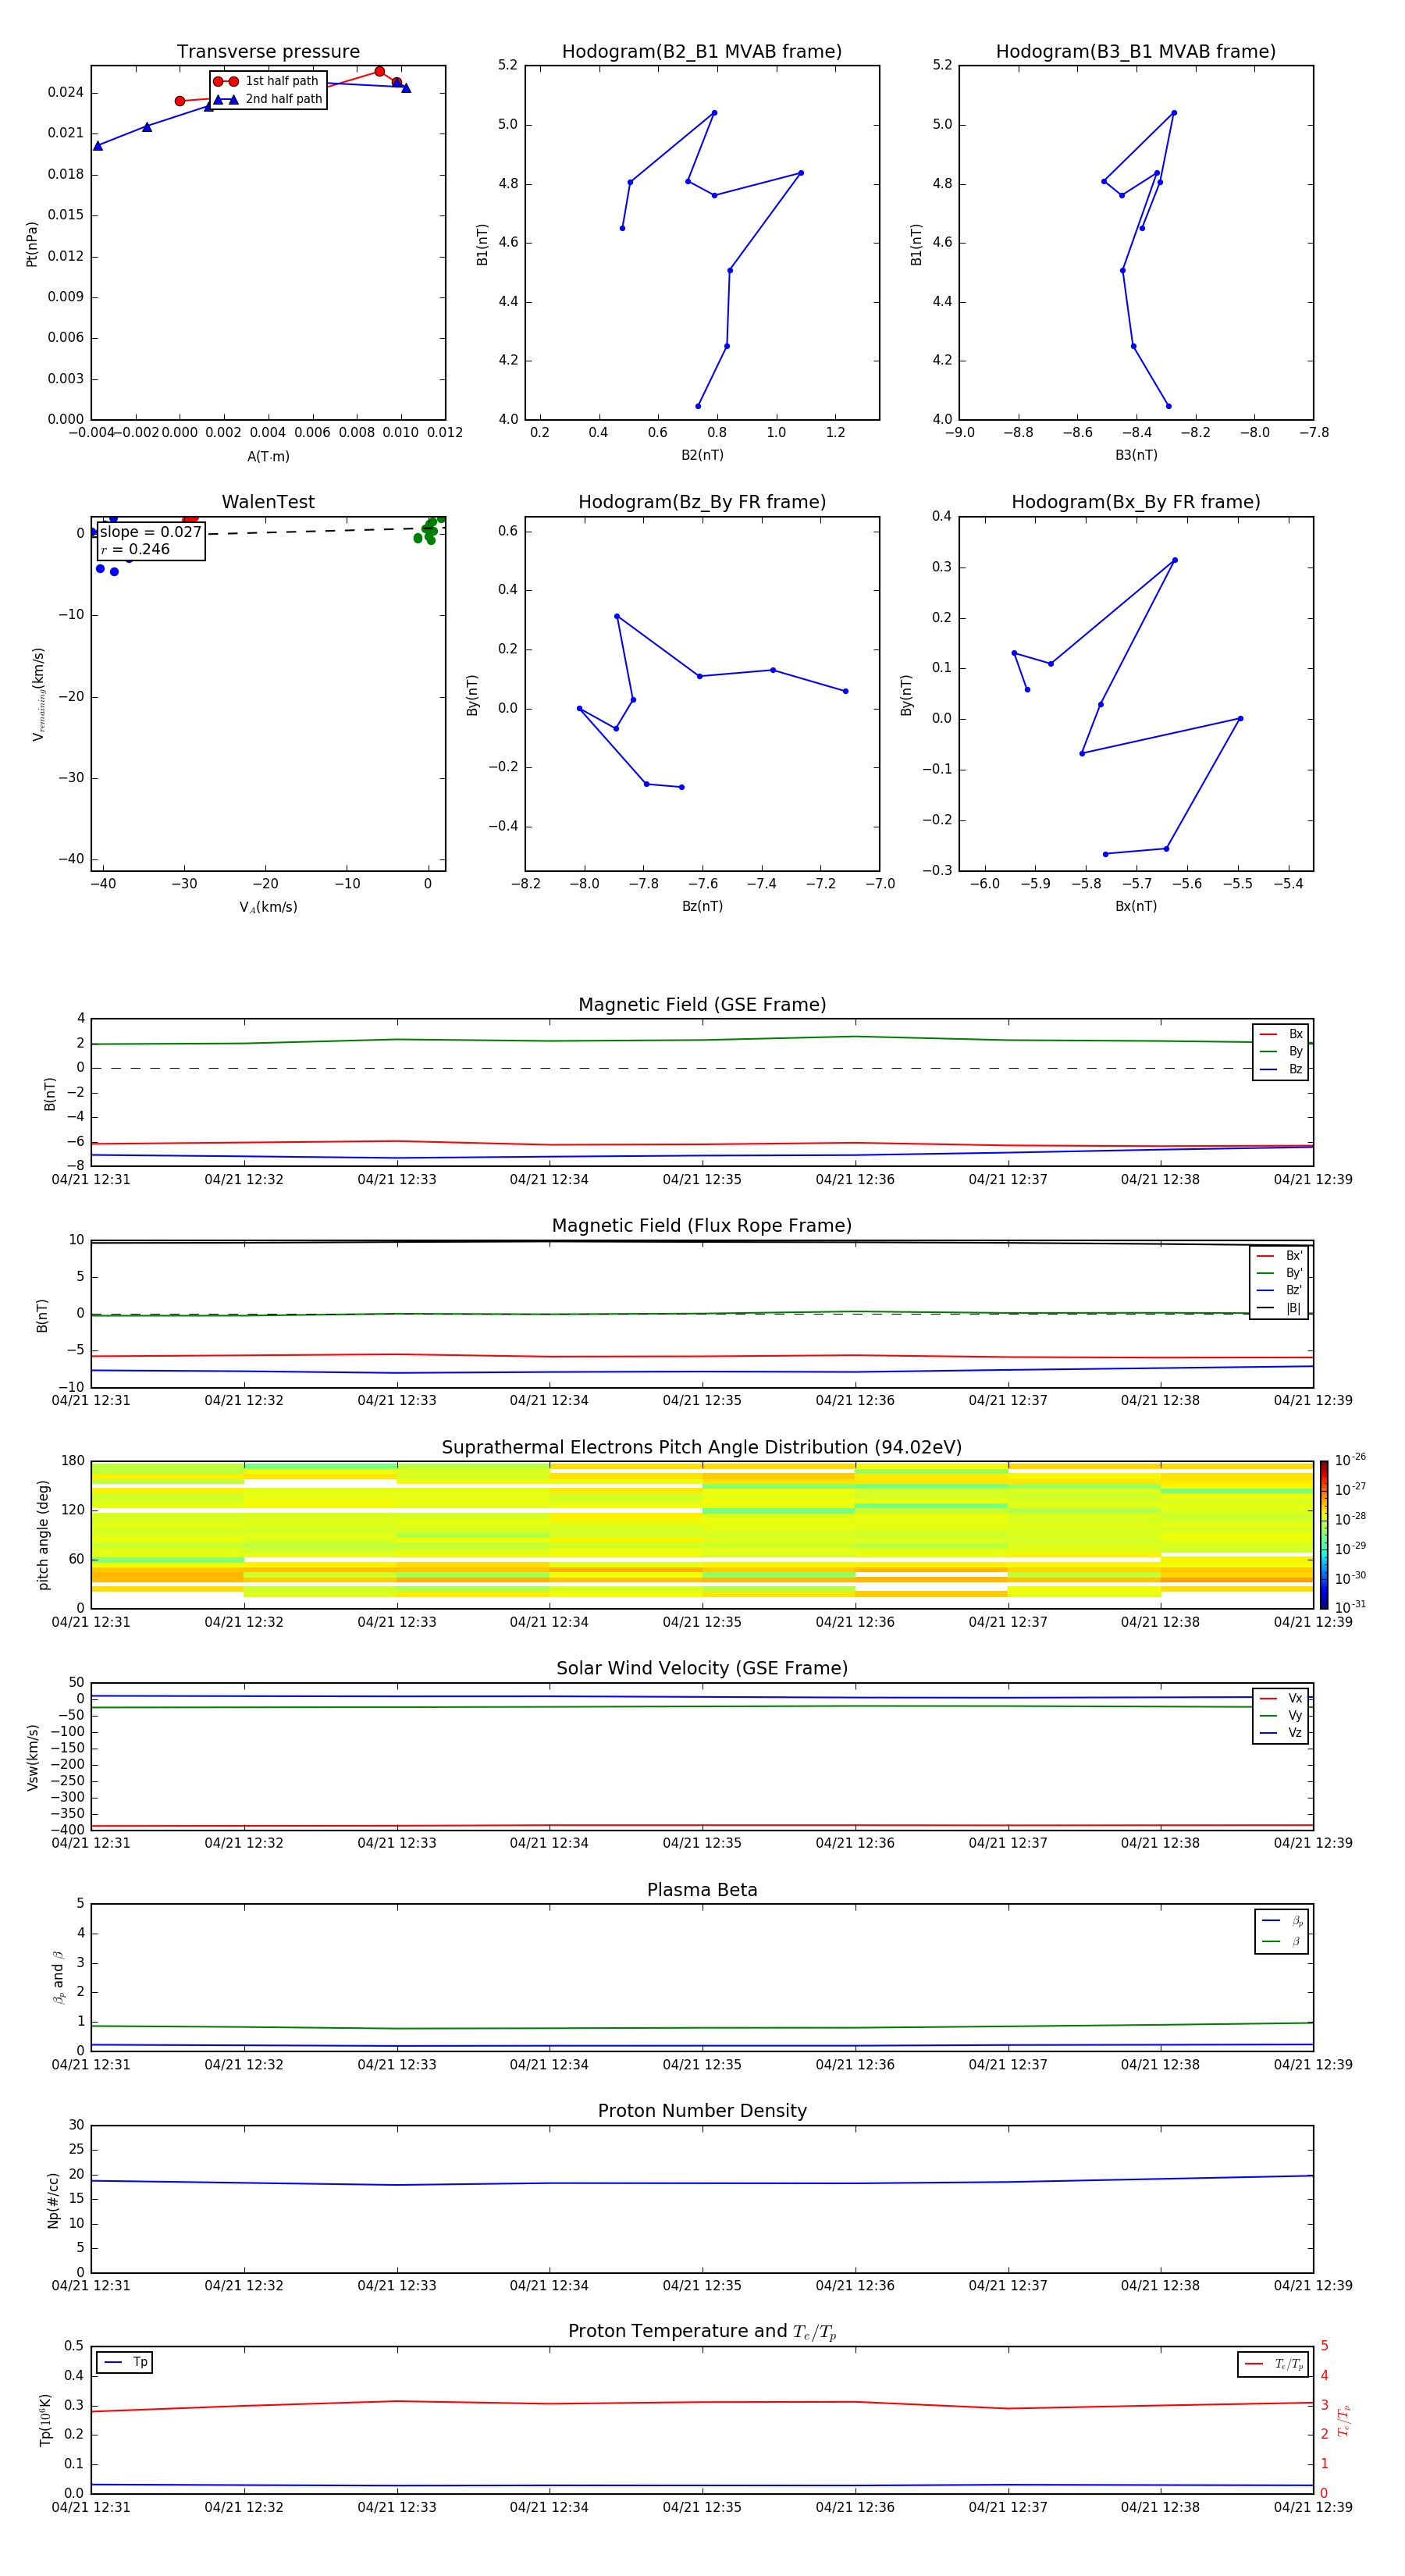Click the Tp legend box
Viewport: 1405px width, 2576px height.
coord(125,2362)
